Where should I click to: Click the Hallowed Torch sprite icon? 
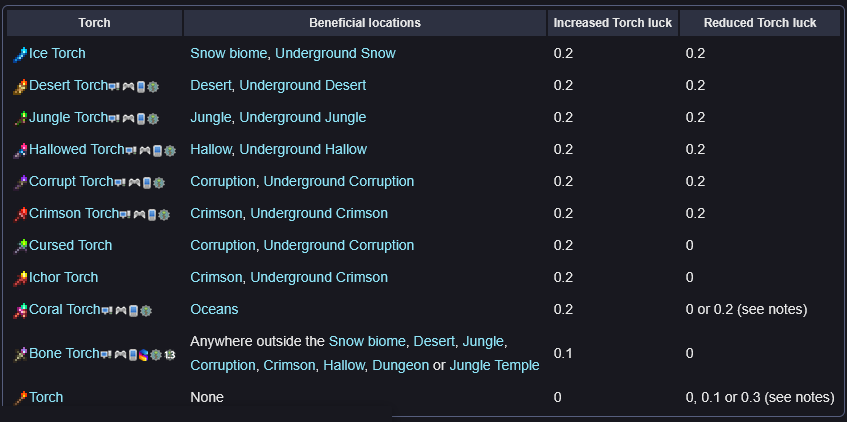click(20, 150)
